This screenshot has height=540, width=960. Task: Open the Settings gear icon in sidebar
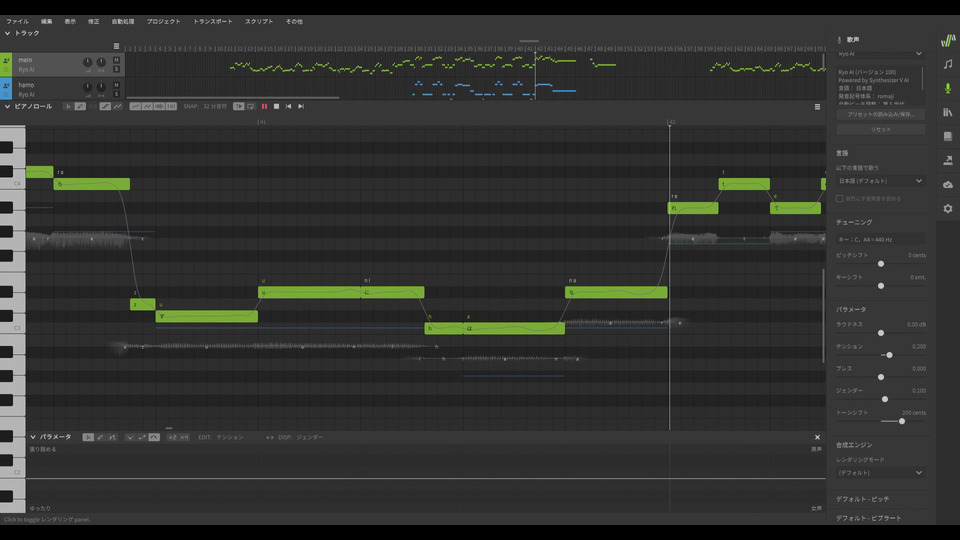click(x=948, y=208)
